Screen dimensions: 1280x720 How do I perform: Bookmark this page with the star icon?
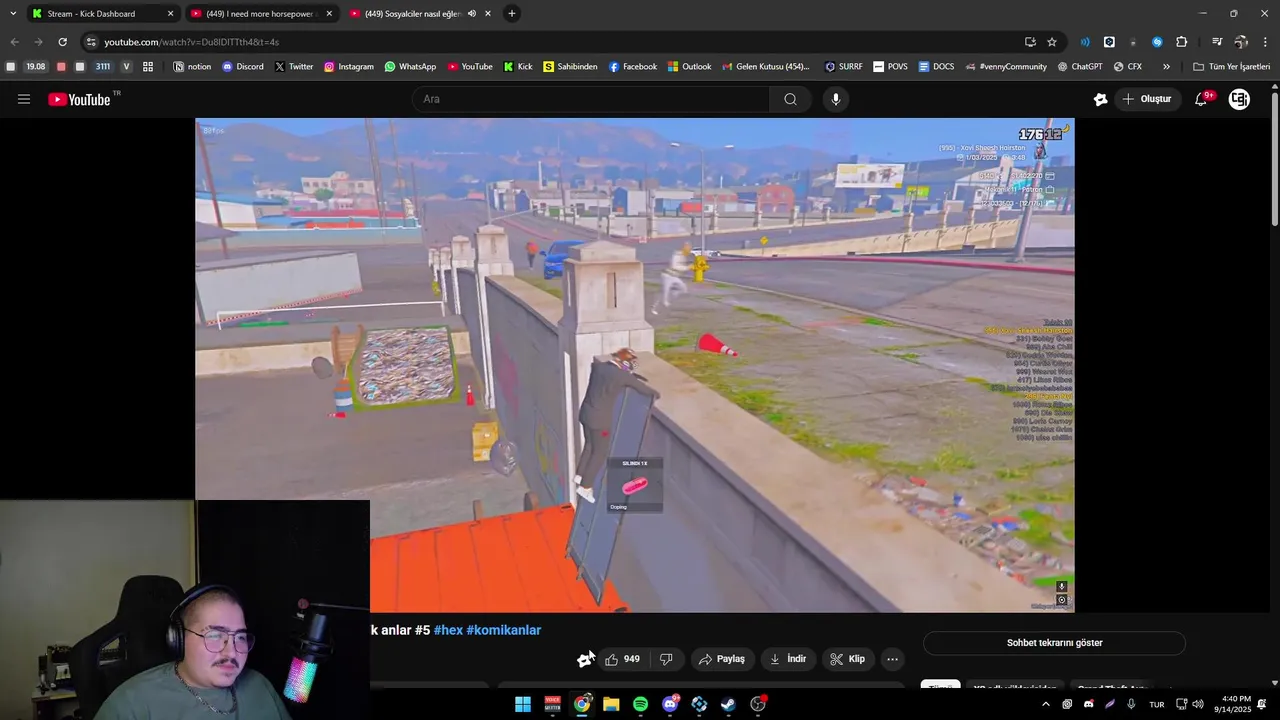pyautogui.click(x=1052, y=42)
